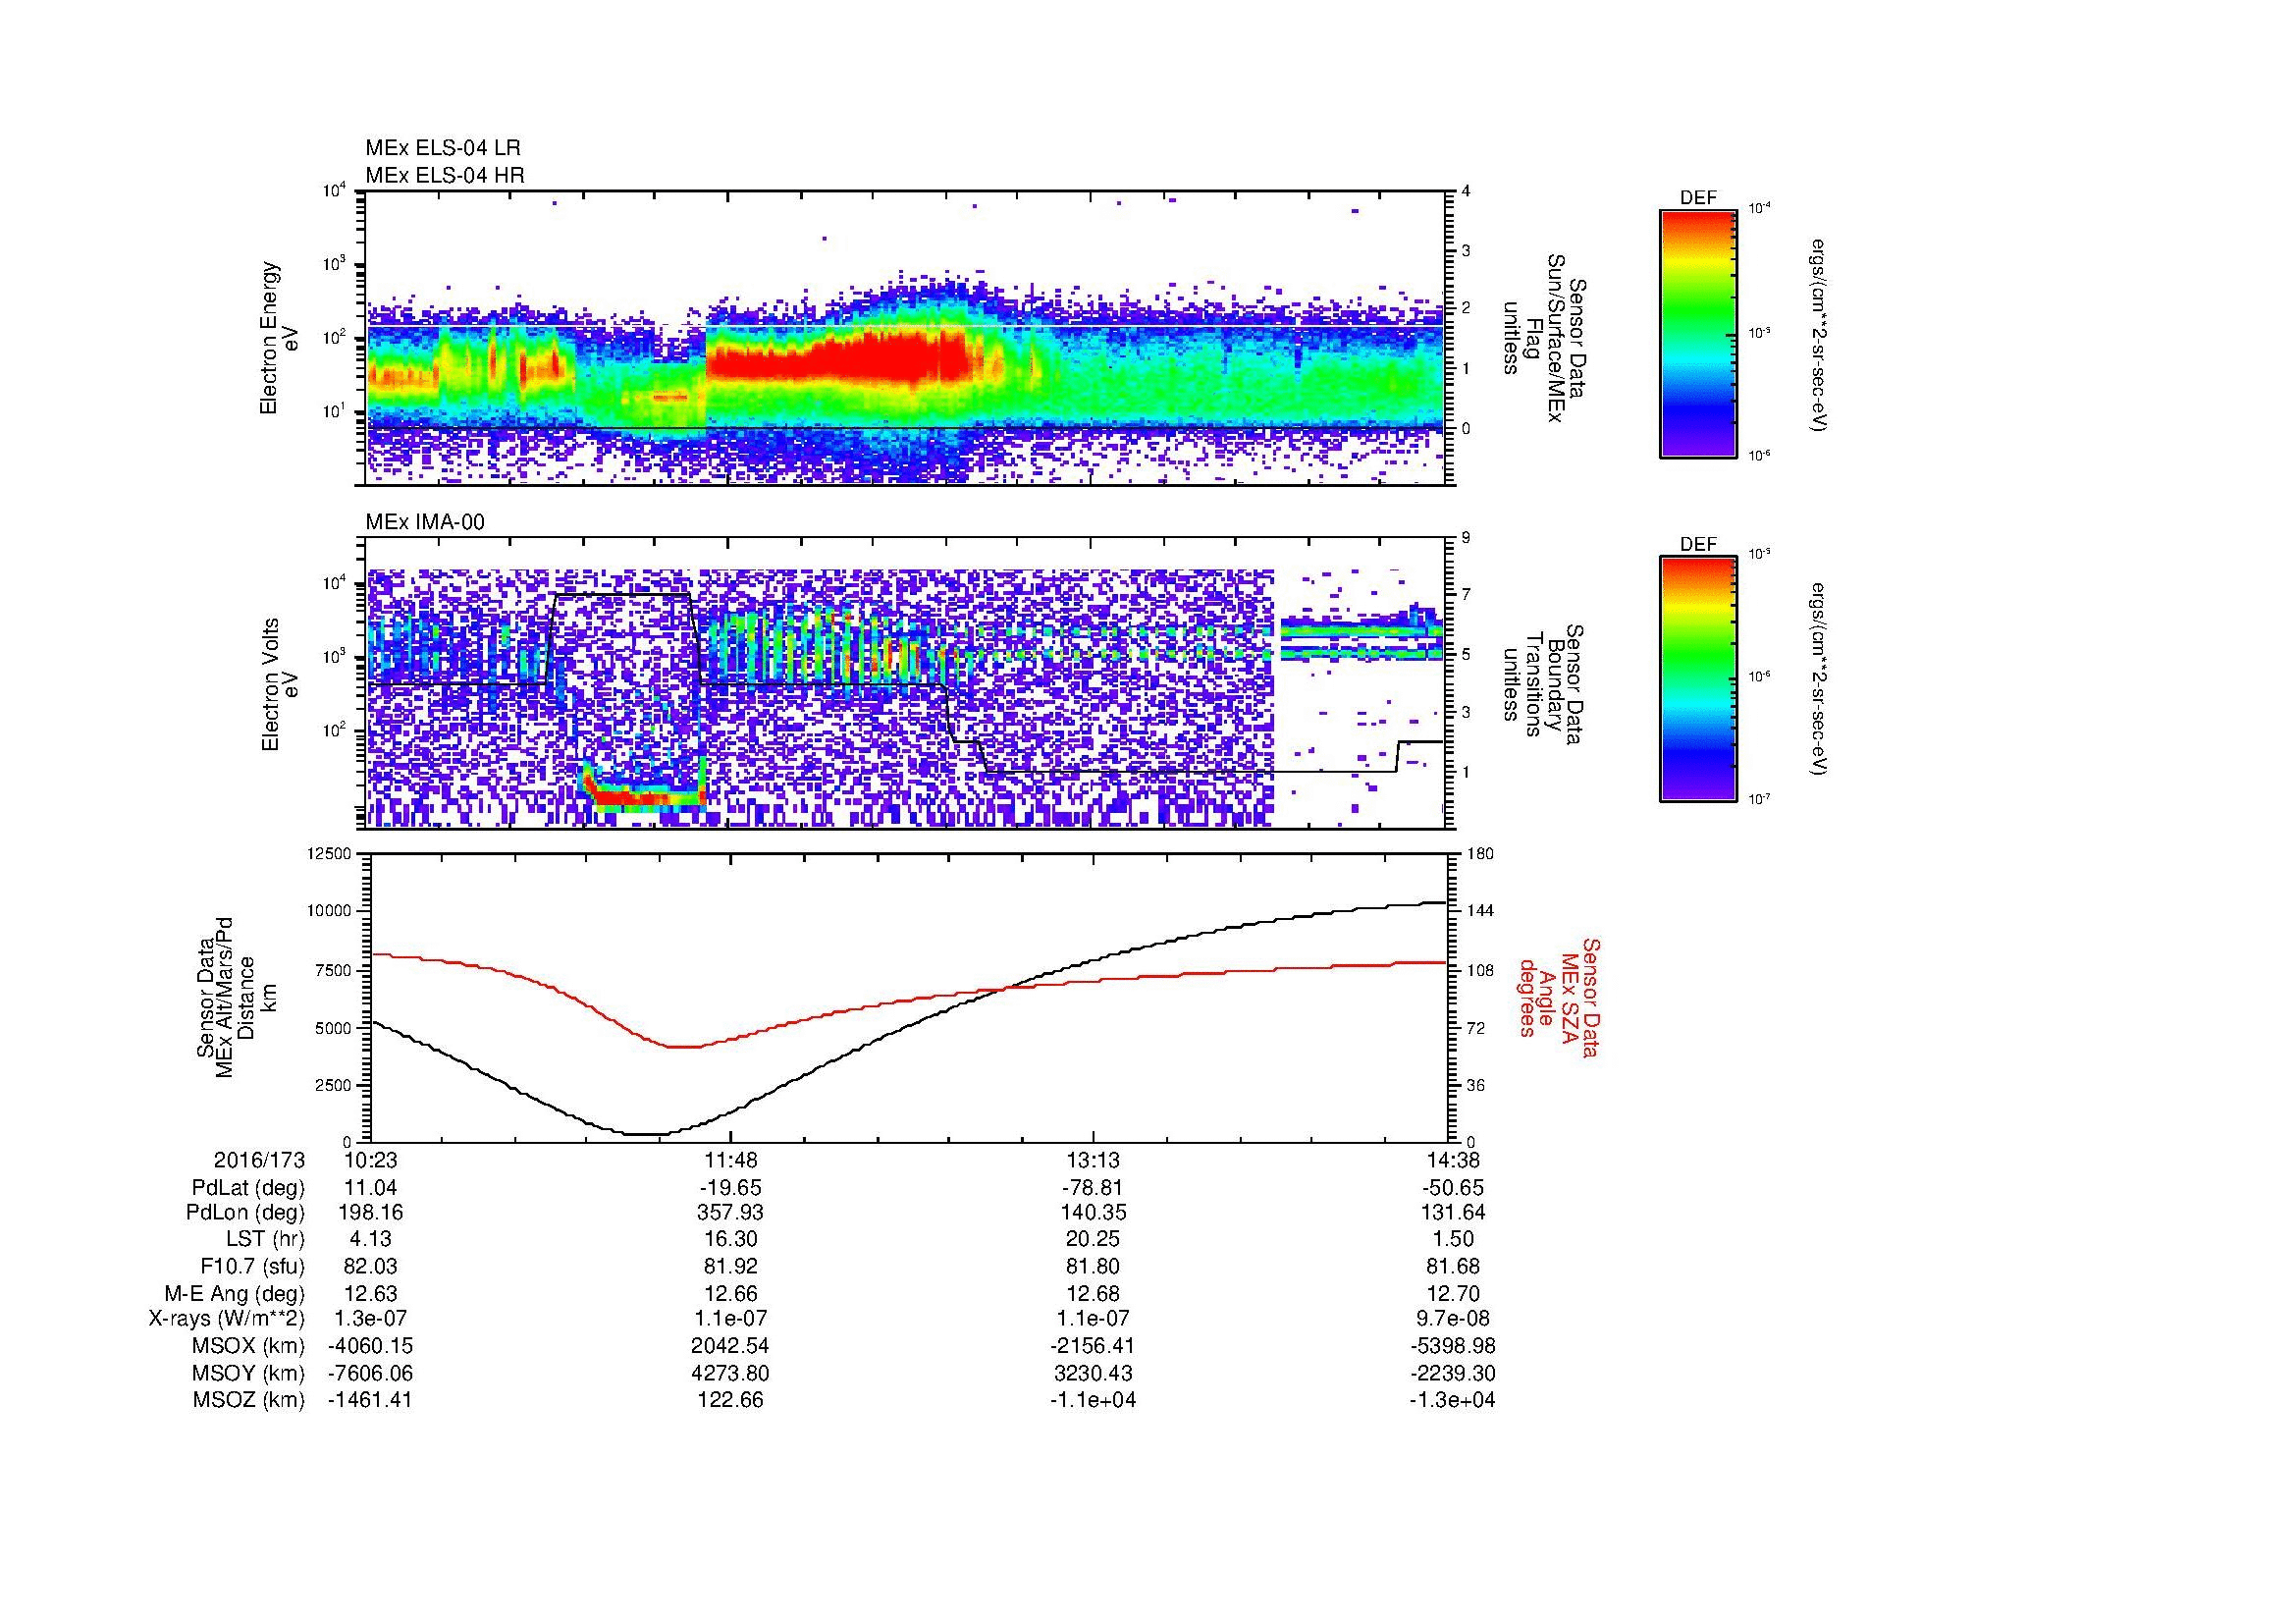Click PdLat value '11.04'
The width and height of the screenshot is (2296, 1623).
click(370, 1188)
